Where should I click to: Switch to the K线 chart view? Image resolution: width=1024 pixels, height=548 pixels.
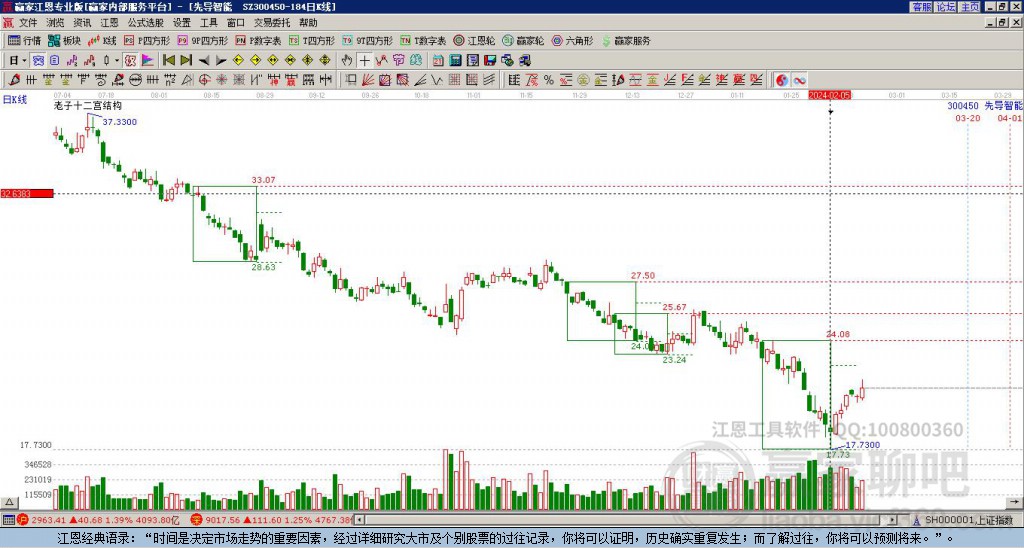[x=103, y=40]
